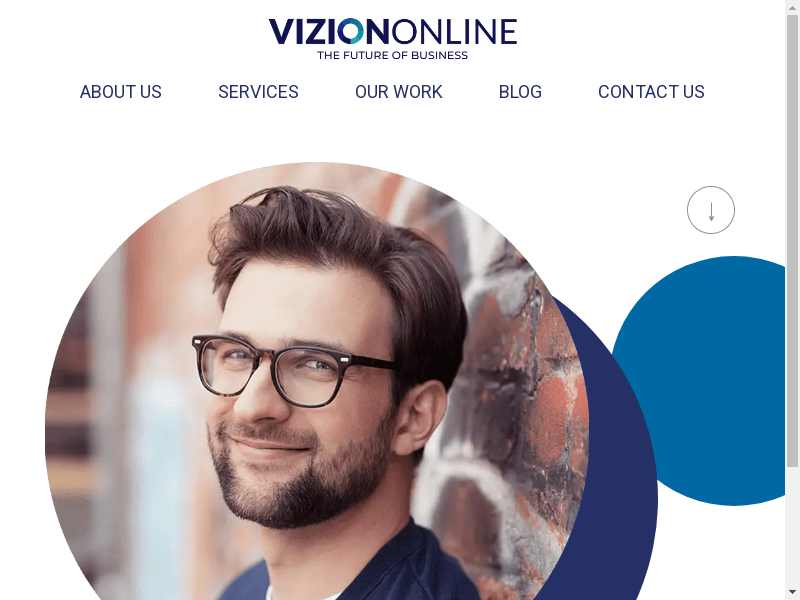Click 'The Future of Business' tagline
Image resolution: width=800 pixels, height=600 pixels.
click(392, 55)
